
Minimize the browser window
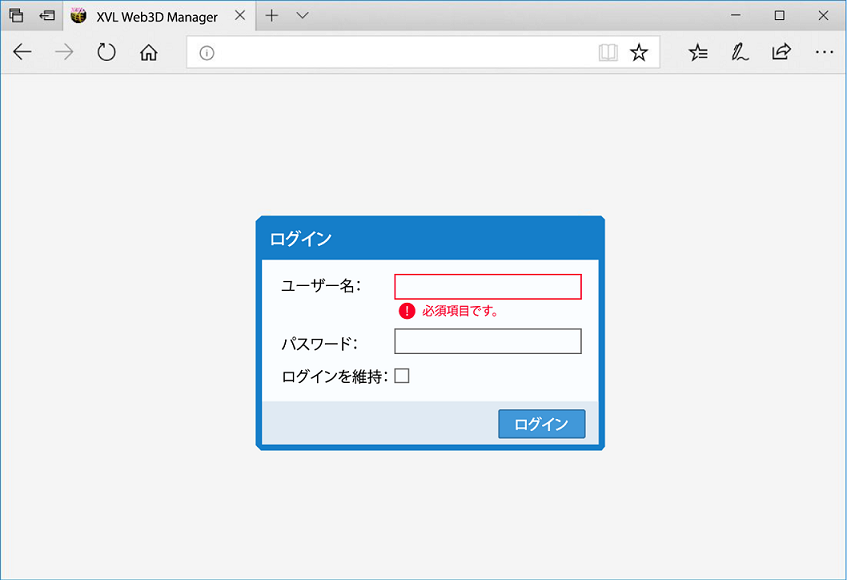[x=736, y=15]
